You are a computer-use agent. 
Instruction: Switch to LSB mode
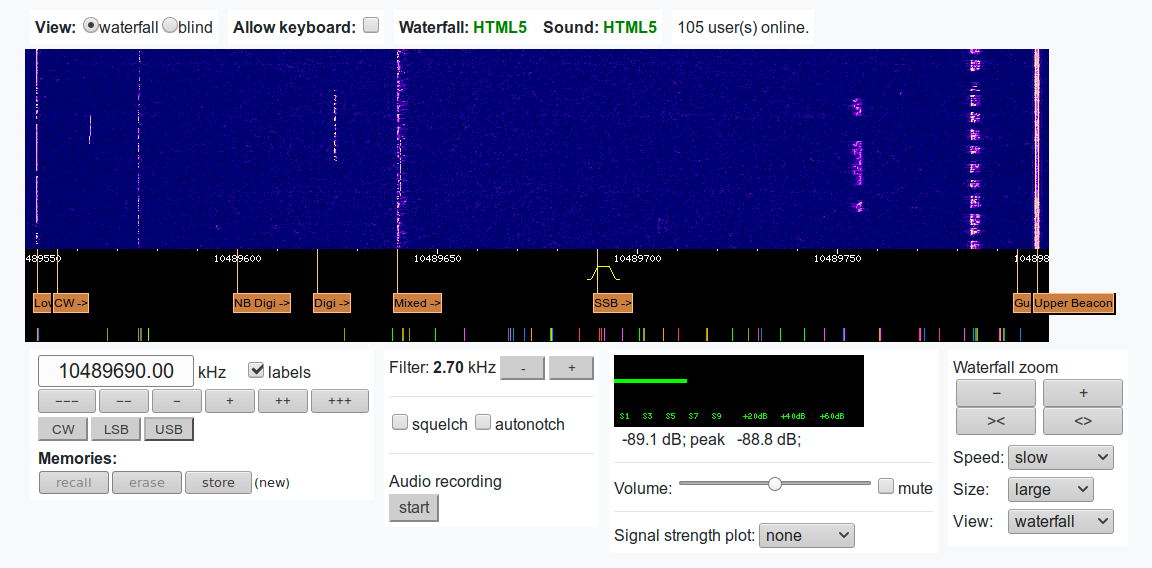[x=116, y=429]
